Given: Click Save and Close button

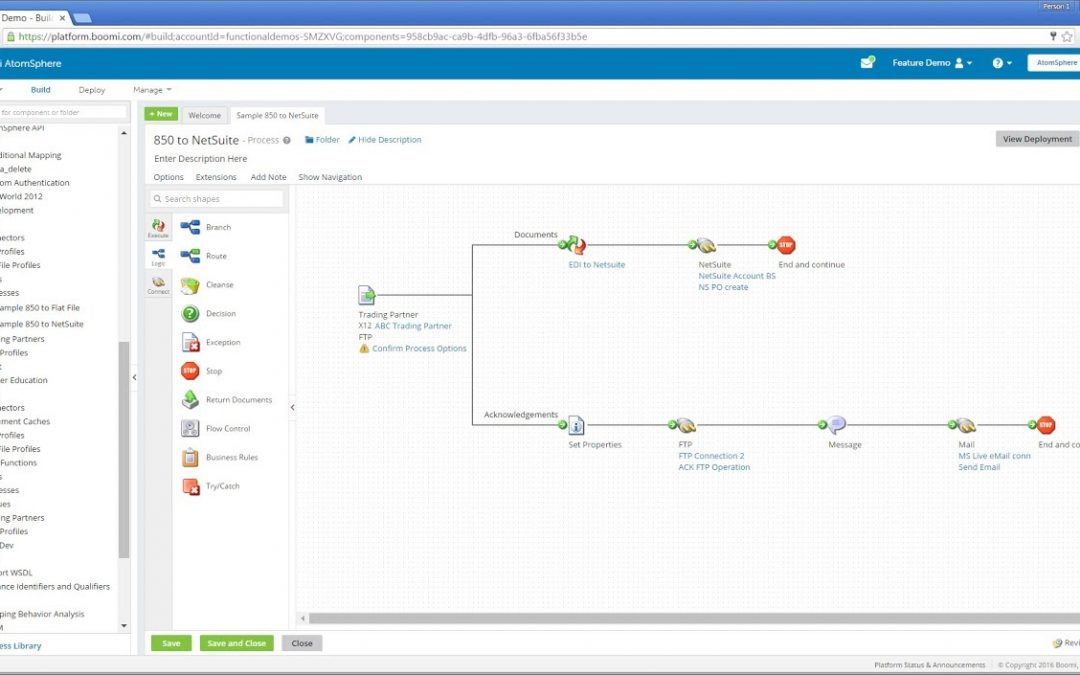Looking at the screenshot, I should (x=237, y=643).
